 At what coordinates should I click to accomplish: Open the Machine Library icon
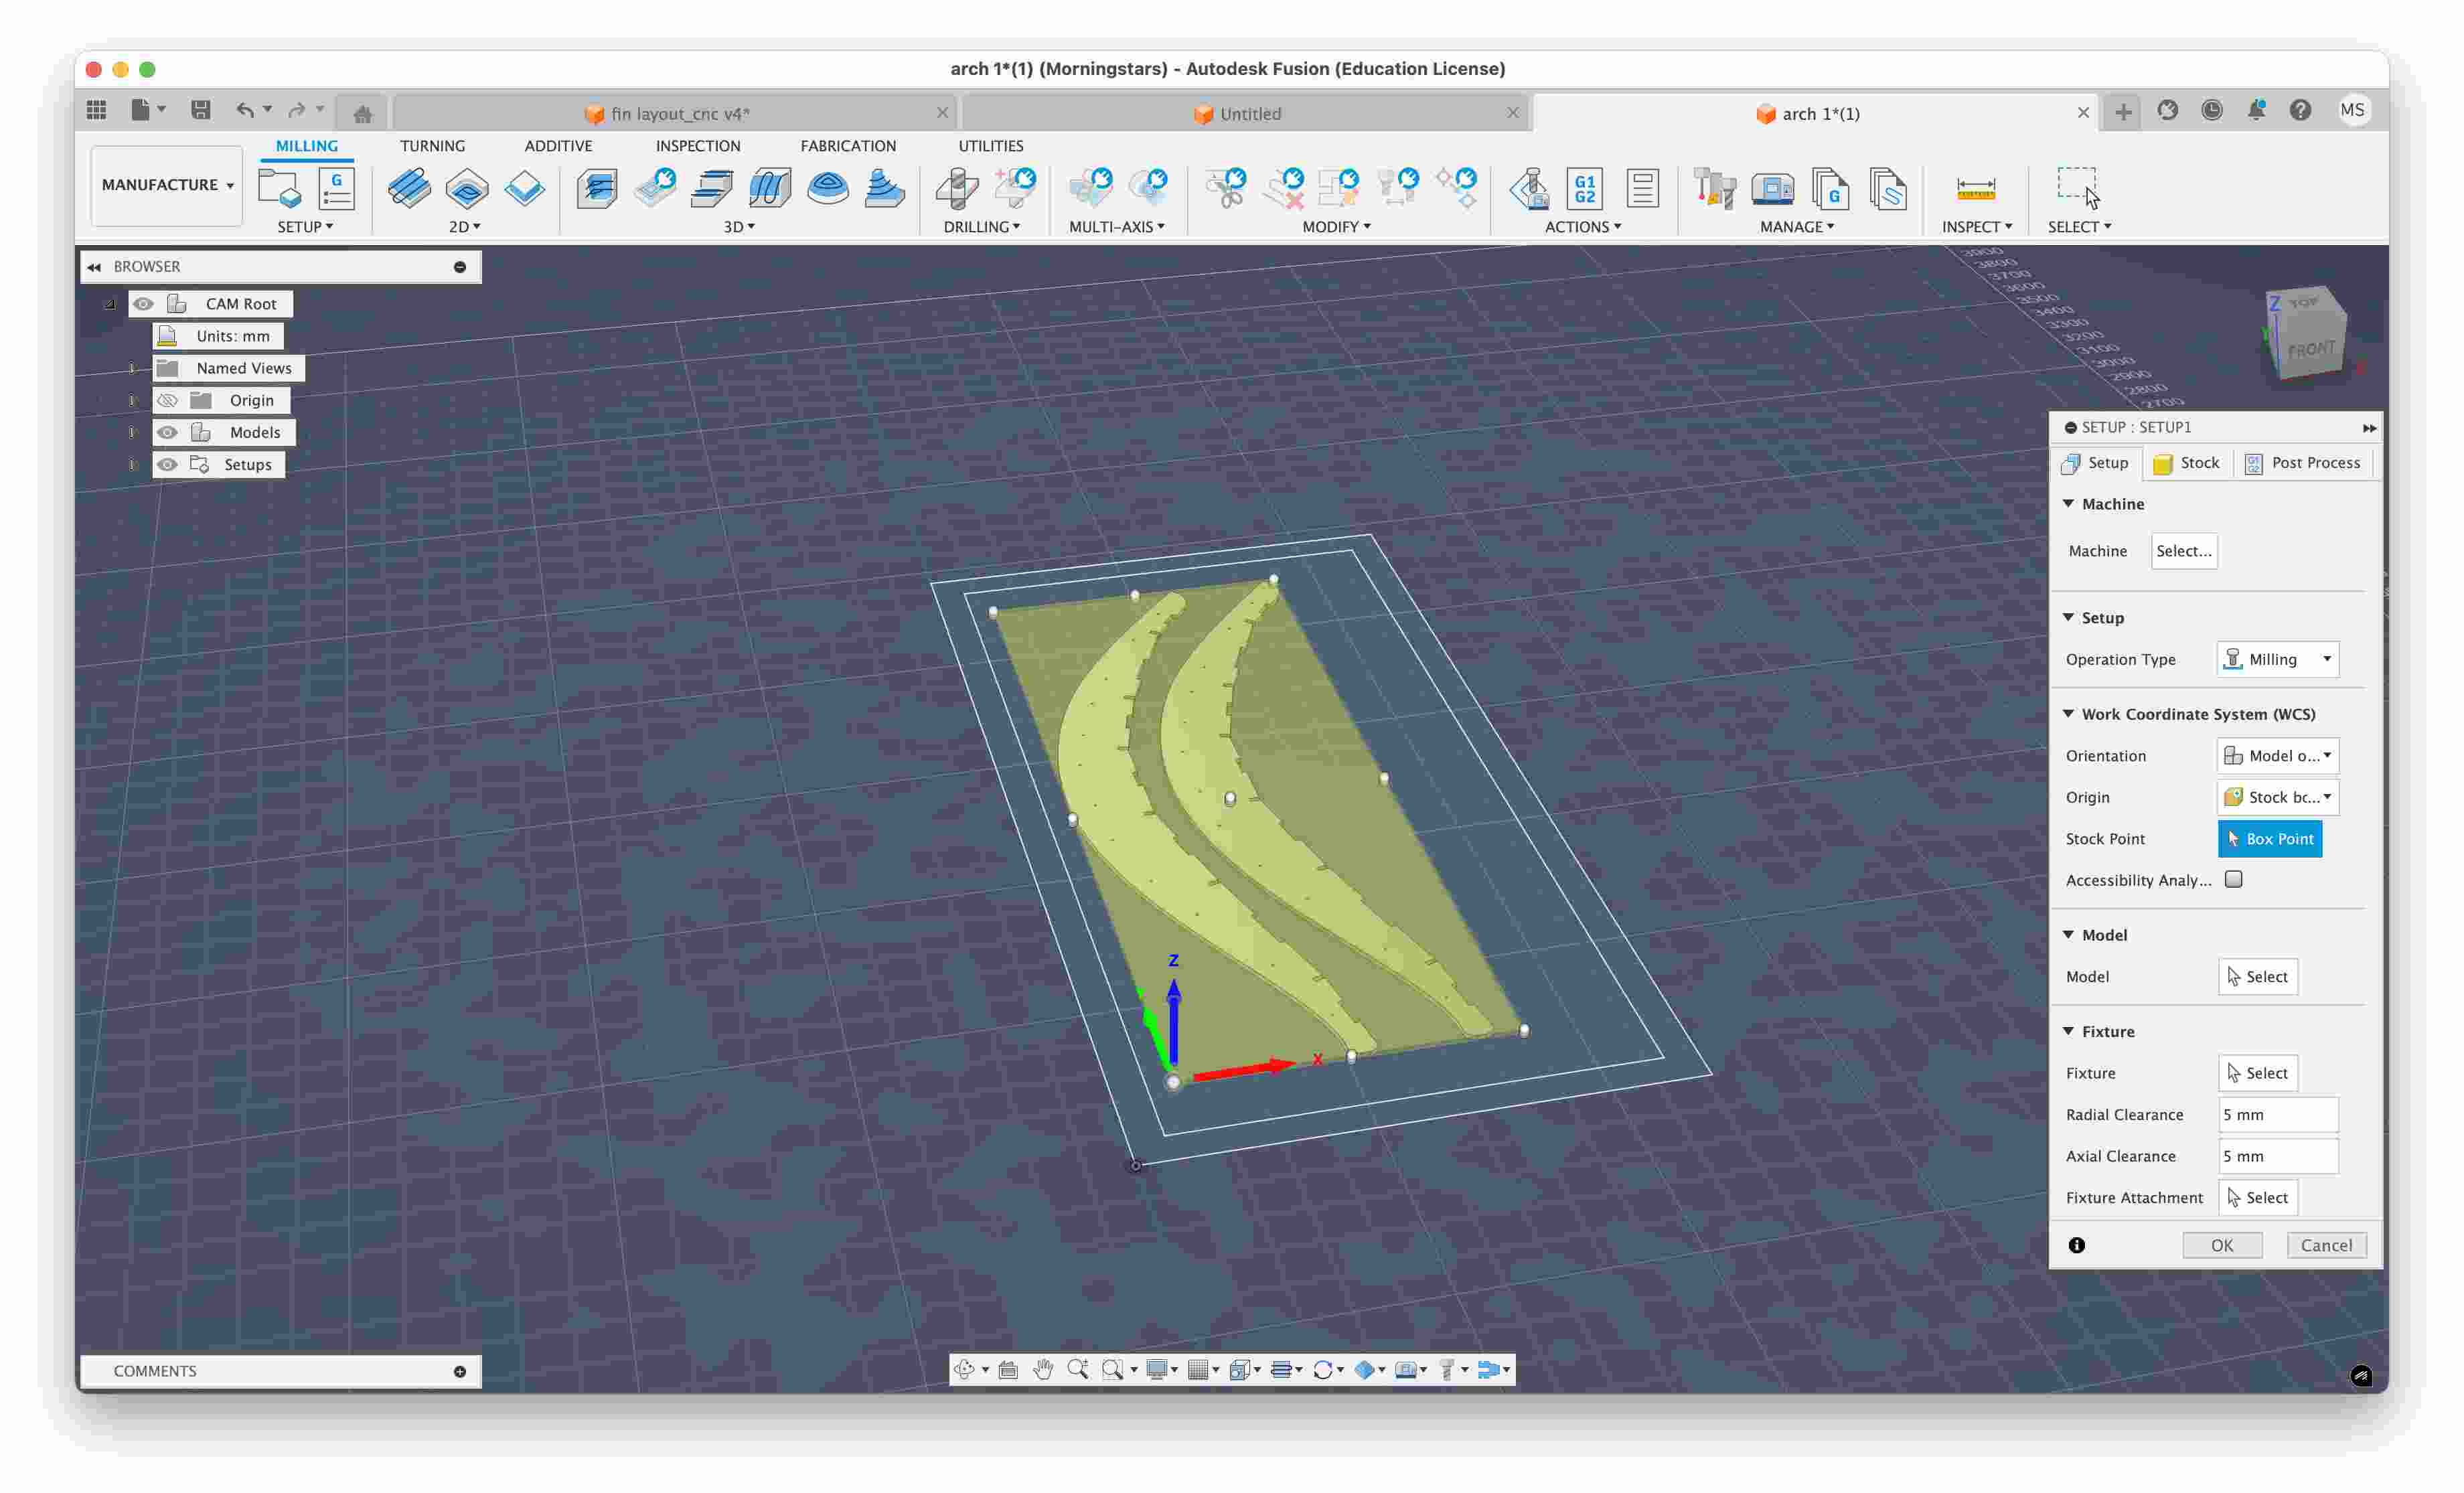tap(1772, 188)
